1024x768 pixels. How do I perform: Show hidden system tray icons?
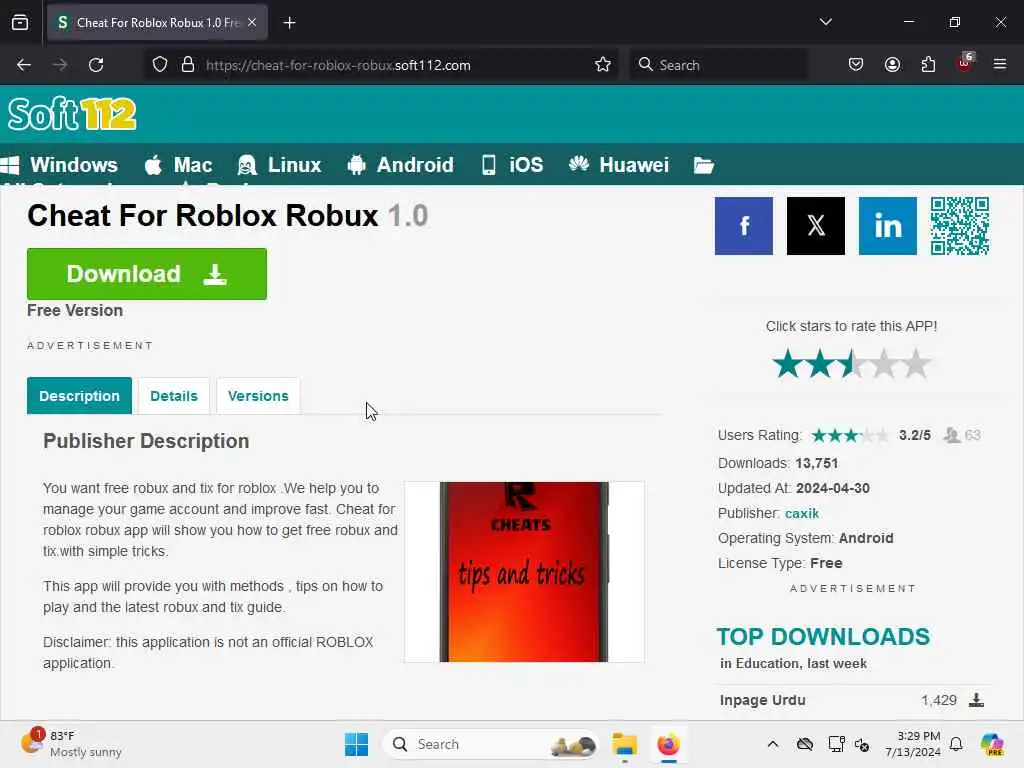pos(773,744)
